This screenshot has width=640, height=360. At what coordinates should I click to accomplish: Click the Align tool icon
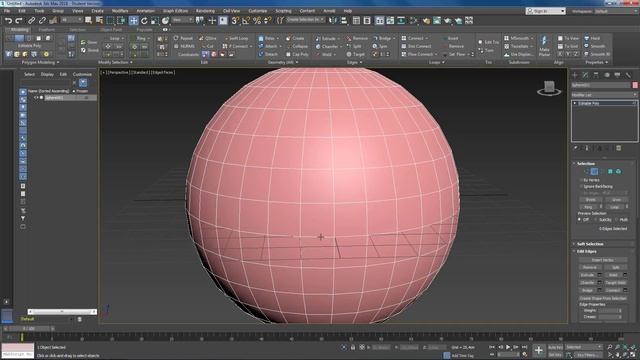344,20
